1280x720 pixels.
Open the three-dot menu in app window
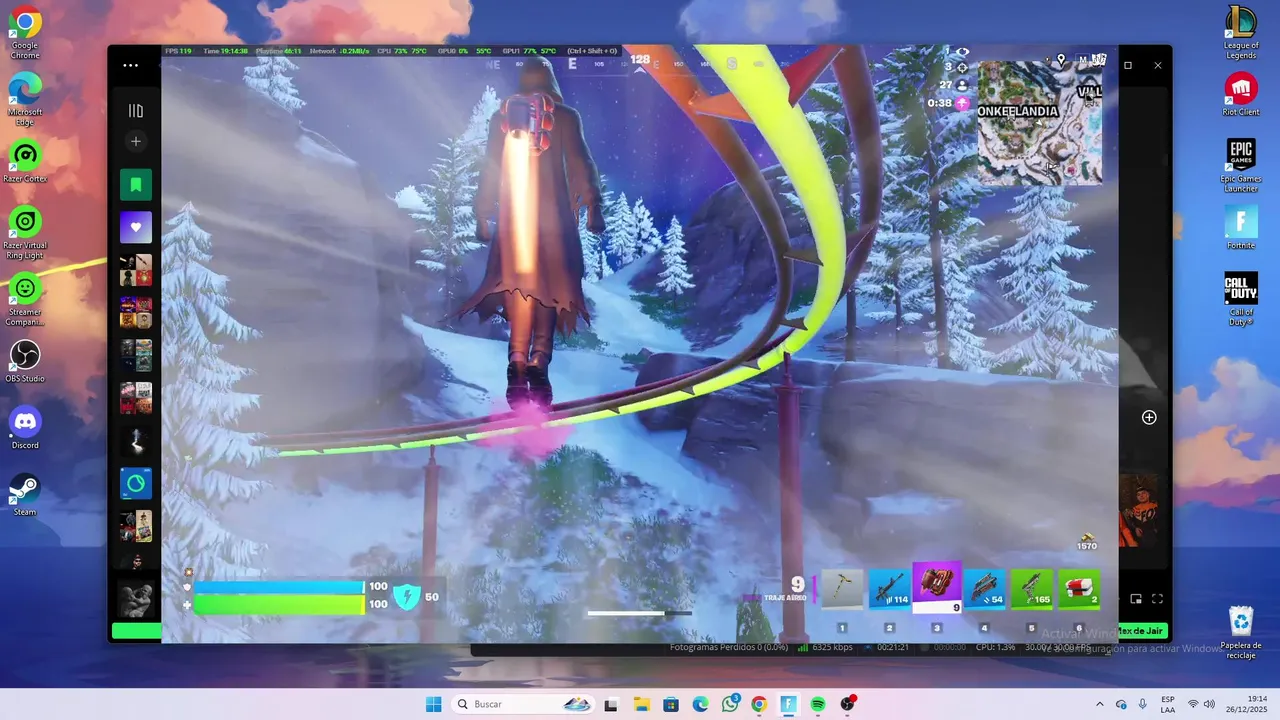click(131, 65)
